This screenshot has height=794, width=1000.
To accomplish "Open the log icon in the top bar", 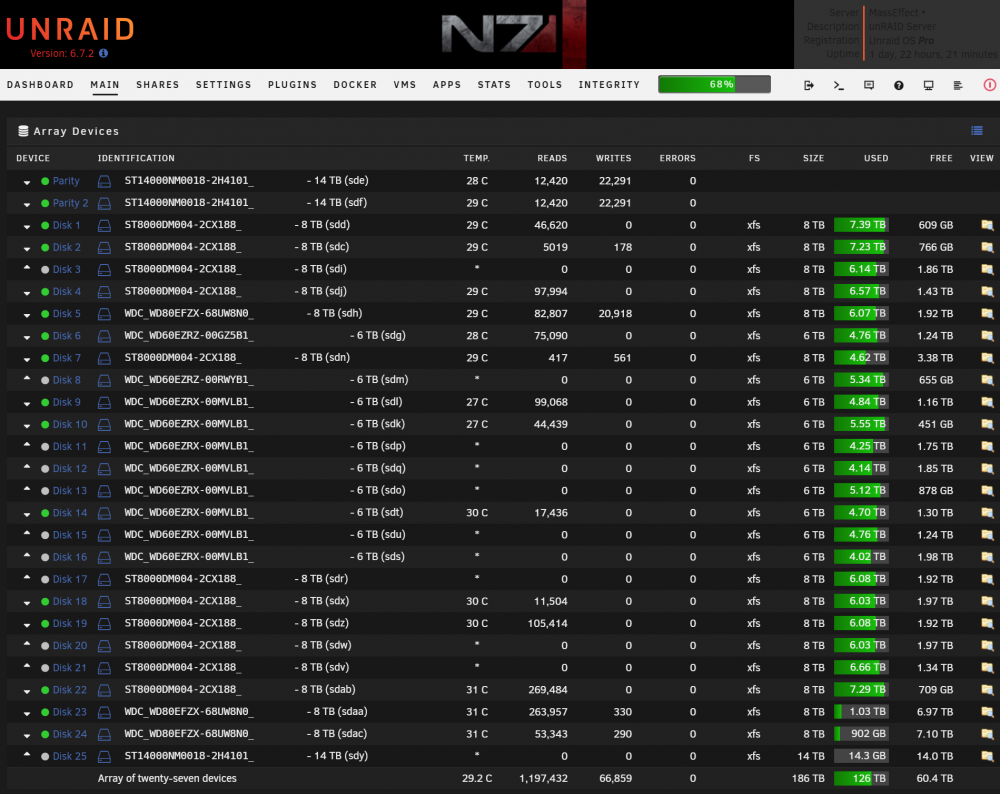I will coord(958,85).
